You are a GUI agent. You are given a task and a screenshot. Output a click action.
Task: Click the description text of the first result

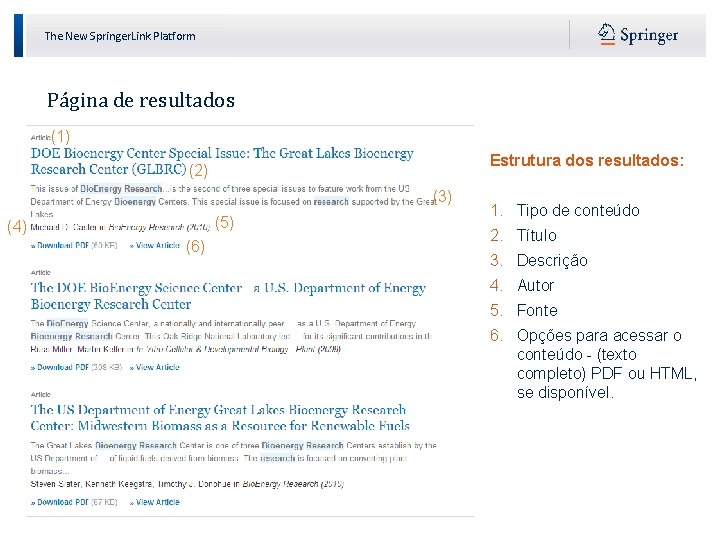[x=233, y=201]
